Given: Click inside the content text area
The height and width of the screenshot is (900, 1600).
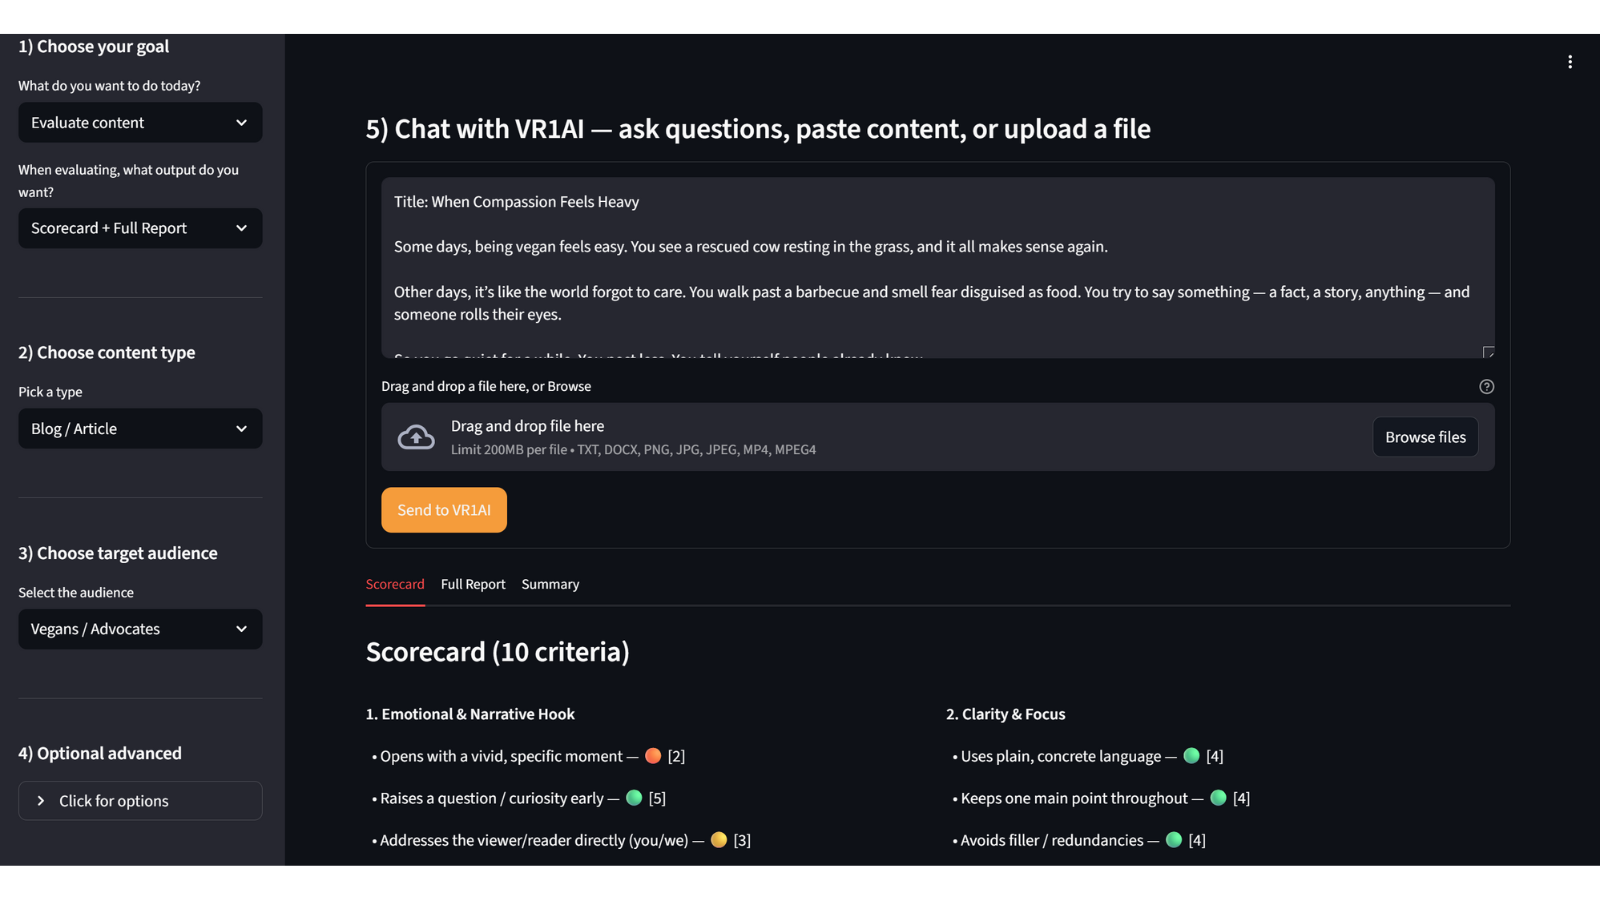Looking at the screenshot, I should tap(936, 268).
